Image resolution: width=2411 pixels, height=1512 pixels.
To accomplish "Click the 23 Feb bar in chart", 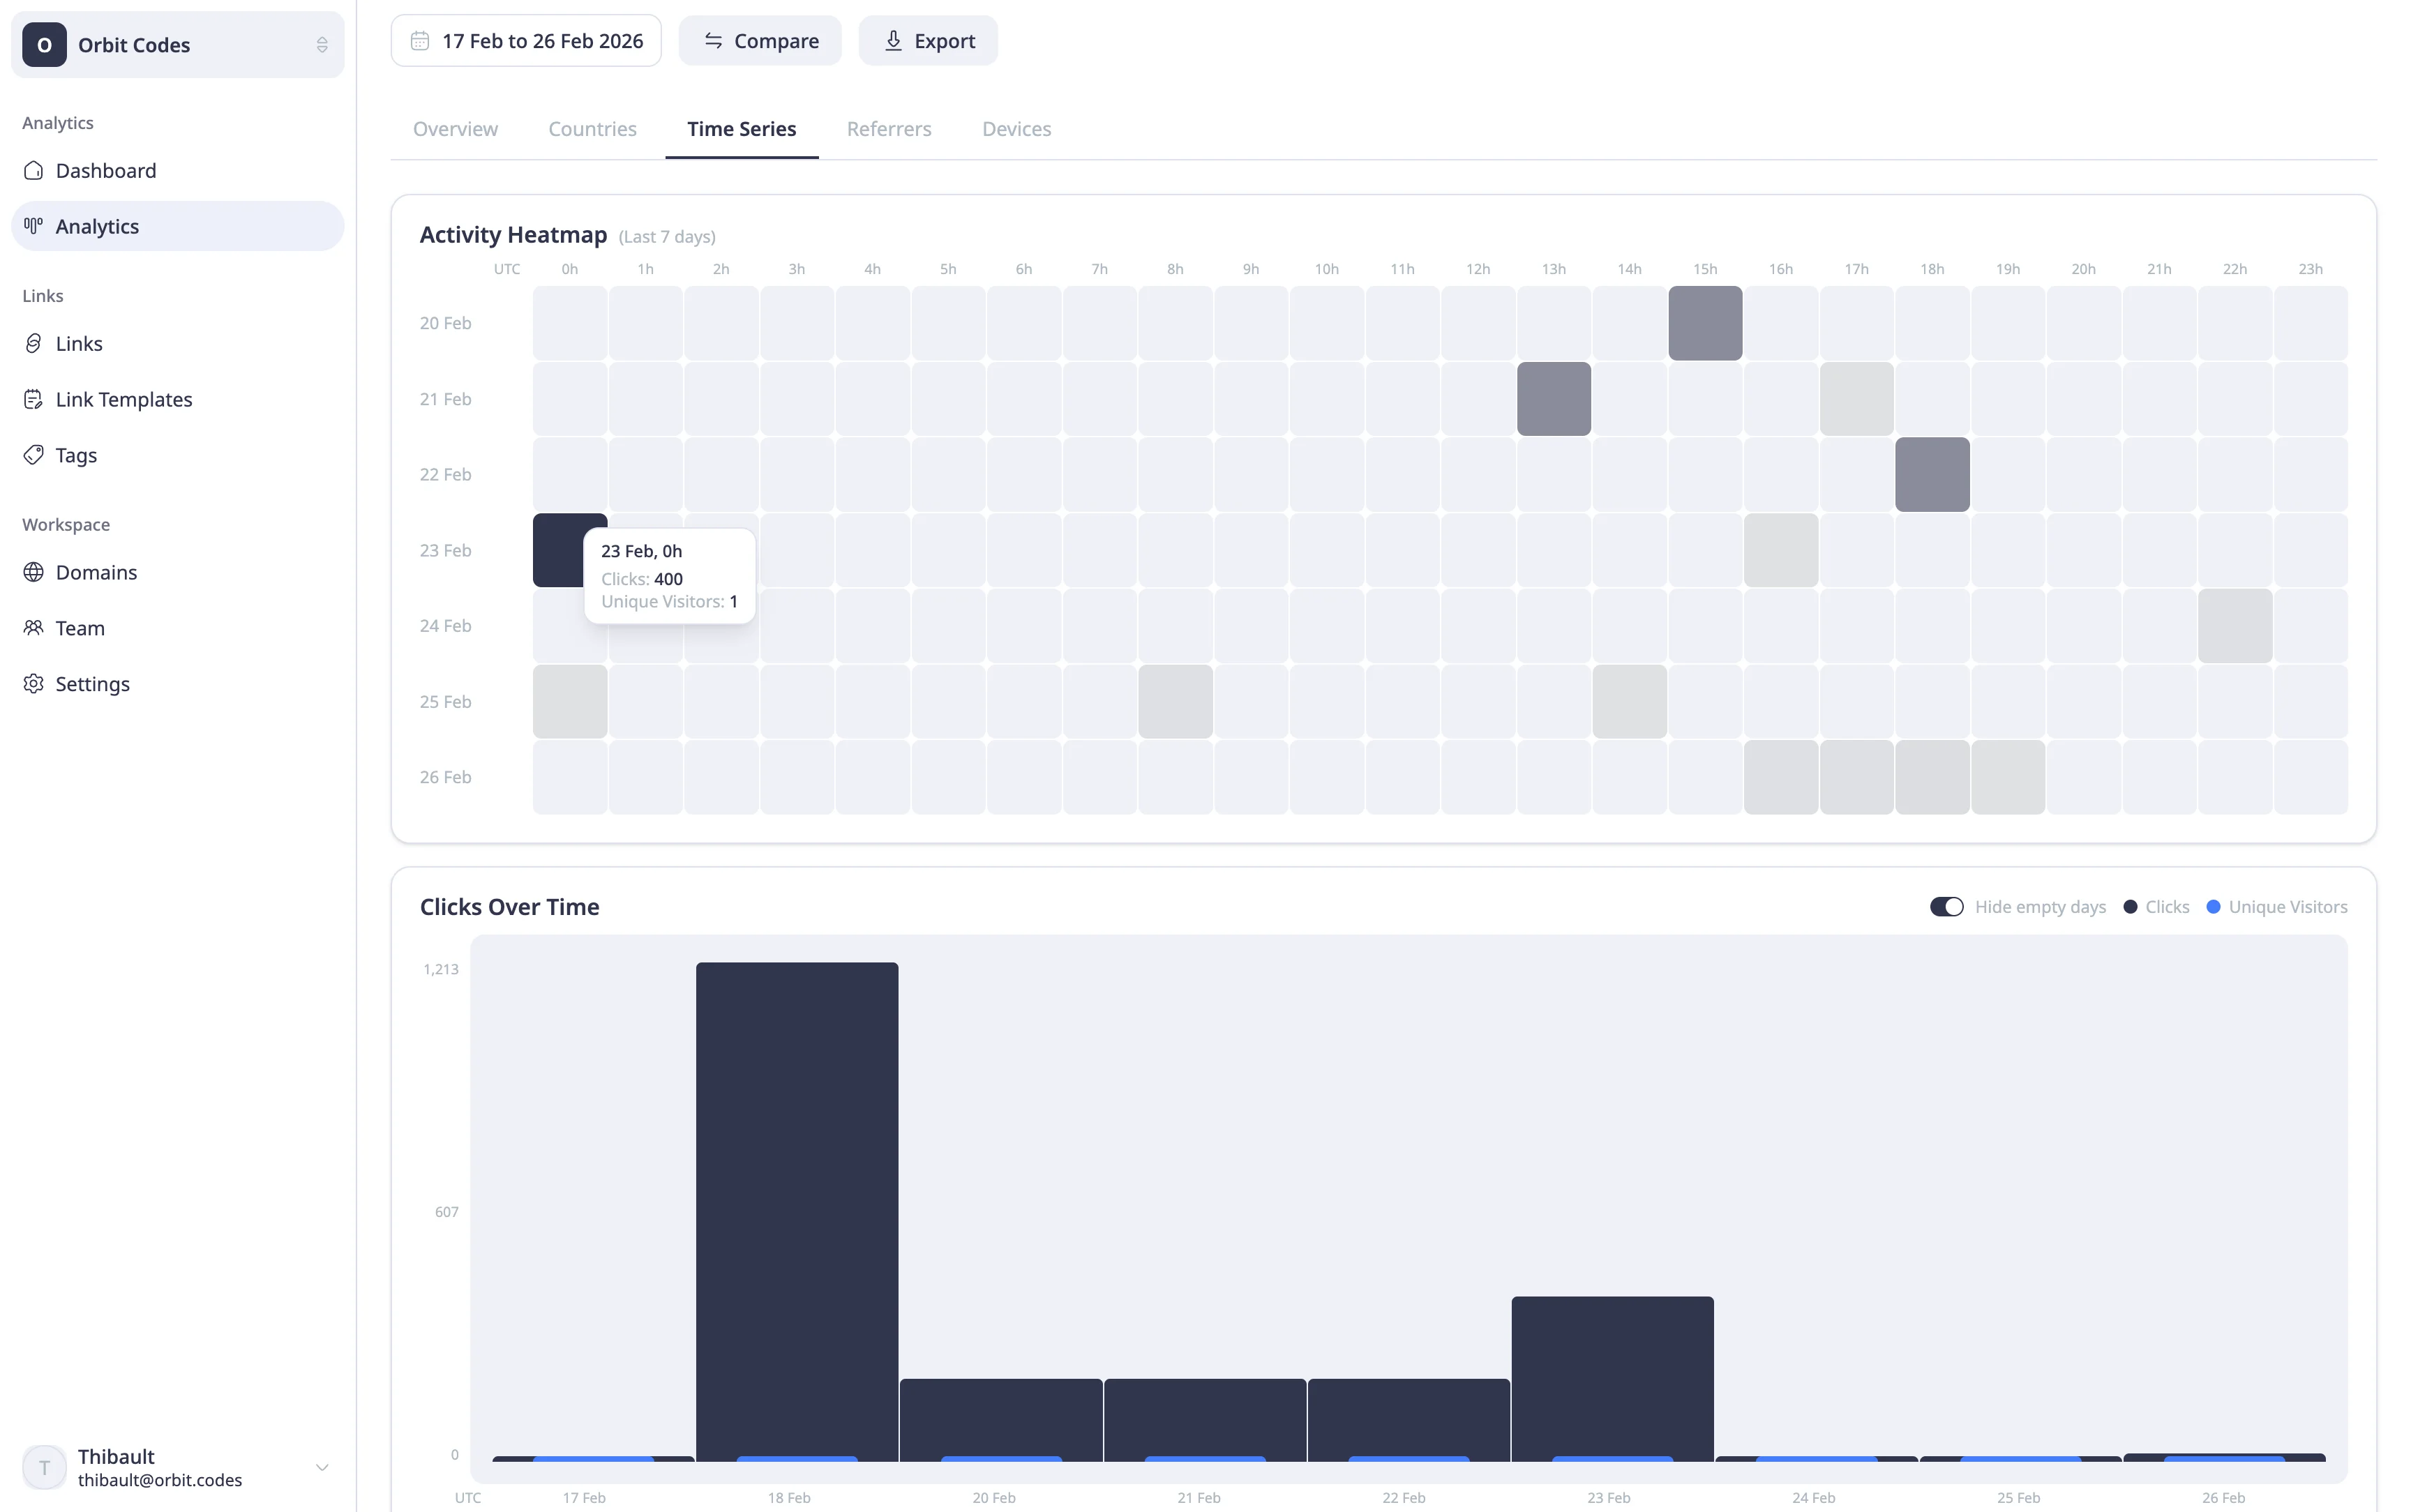I will (1612, 1378).
